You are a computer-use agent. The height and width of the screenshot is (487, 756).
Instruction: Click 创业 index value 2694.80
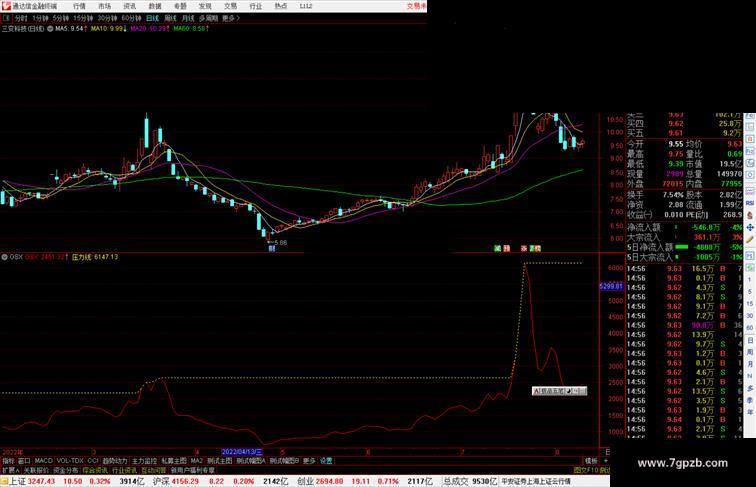tap(330, 481)
